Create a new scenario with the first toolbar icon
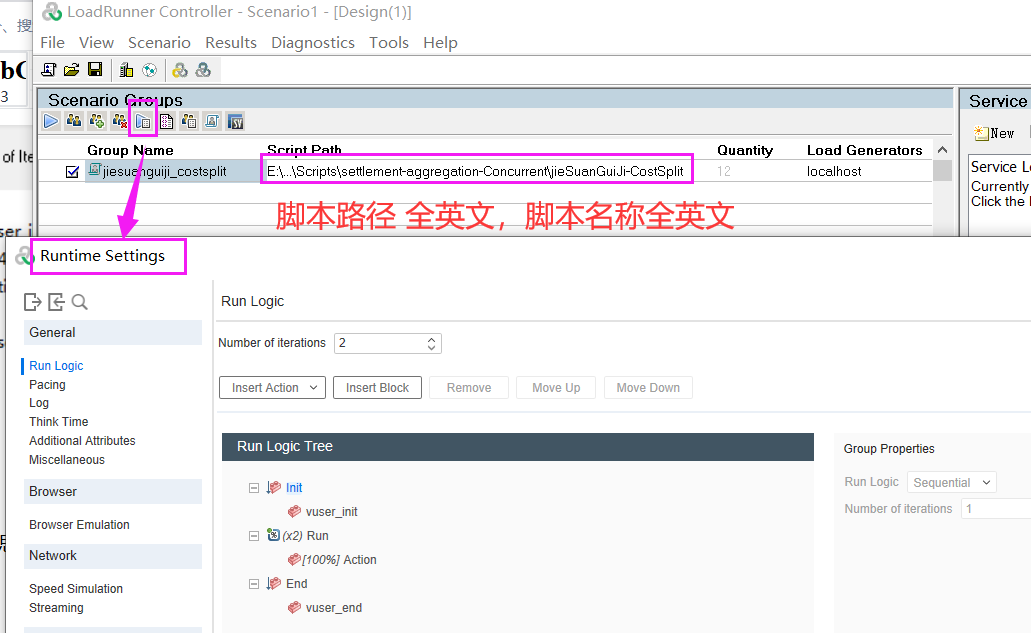Screen dimensions: 1031x633 click(48, 69)
